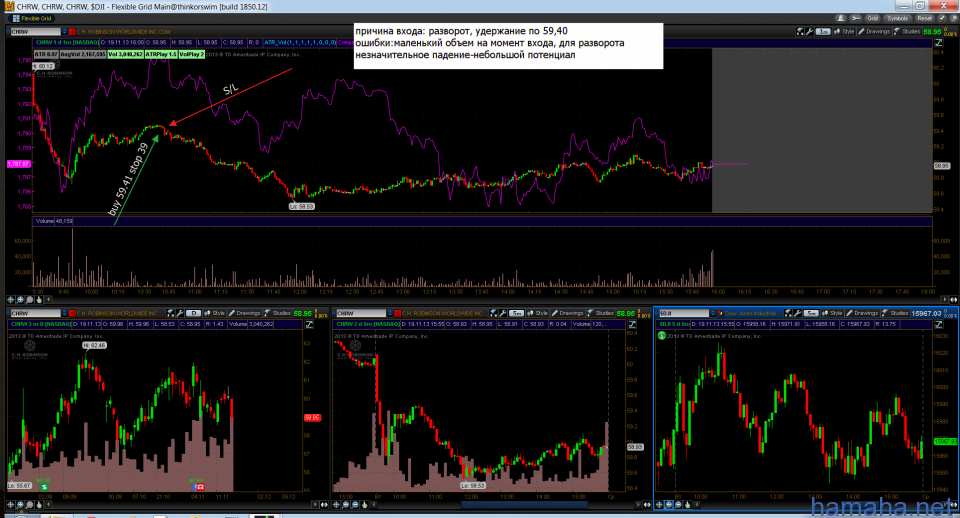Click the zoom-in magnifier below the 1m chart
Screen dimensions: 960x518
click(20, 299)
